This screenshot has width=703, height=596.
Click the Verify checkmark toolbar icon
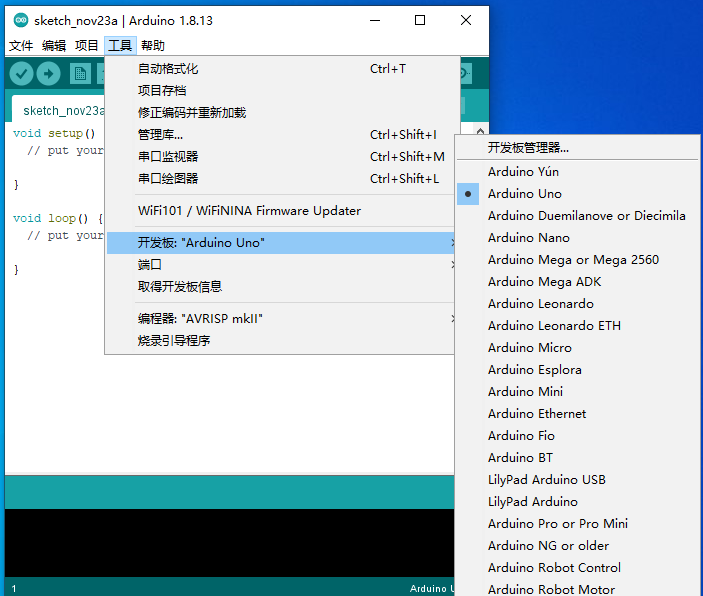pos(21,74)
